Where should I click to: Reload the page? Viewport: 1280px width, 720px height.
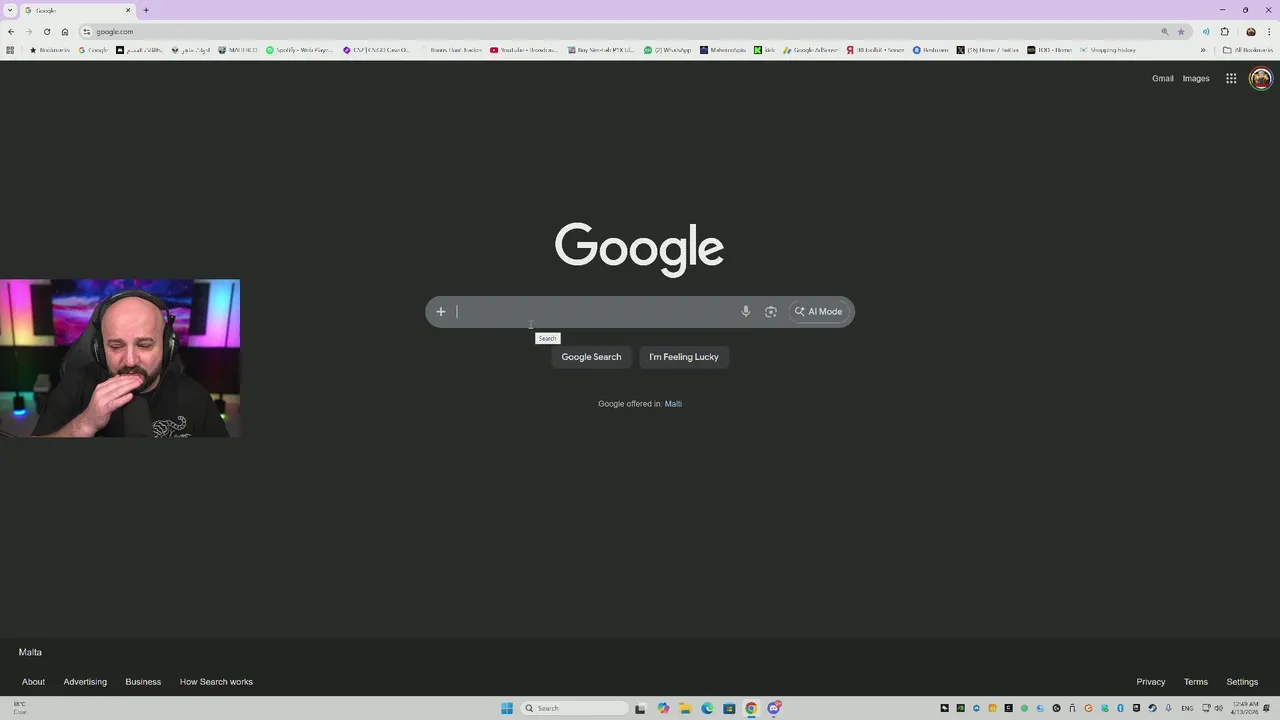(x=47, y=31)
